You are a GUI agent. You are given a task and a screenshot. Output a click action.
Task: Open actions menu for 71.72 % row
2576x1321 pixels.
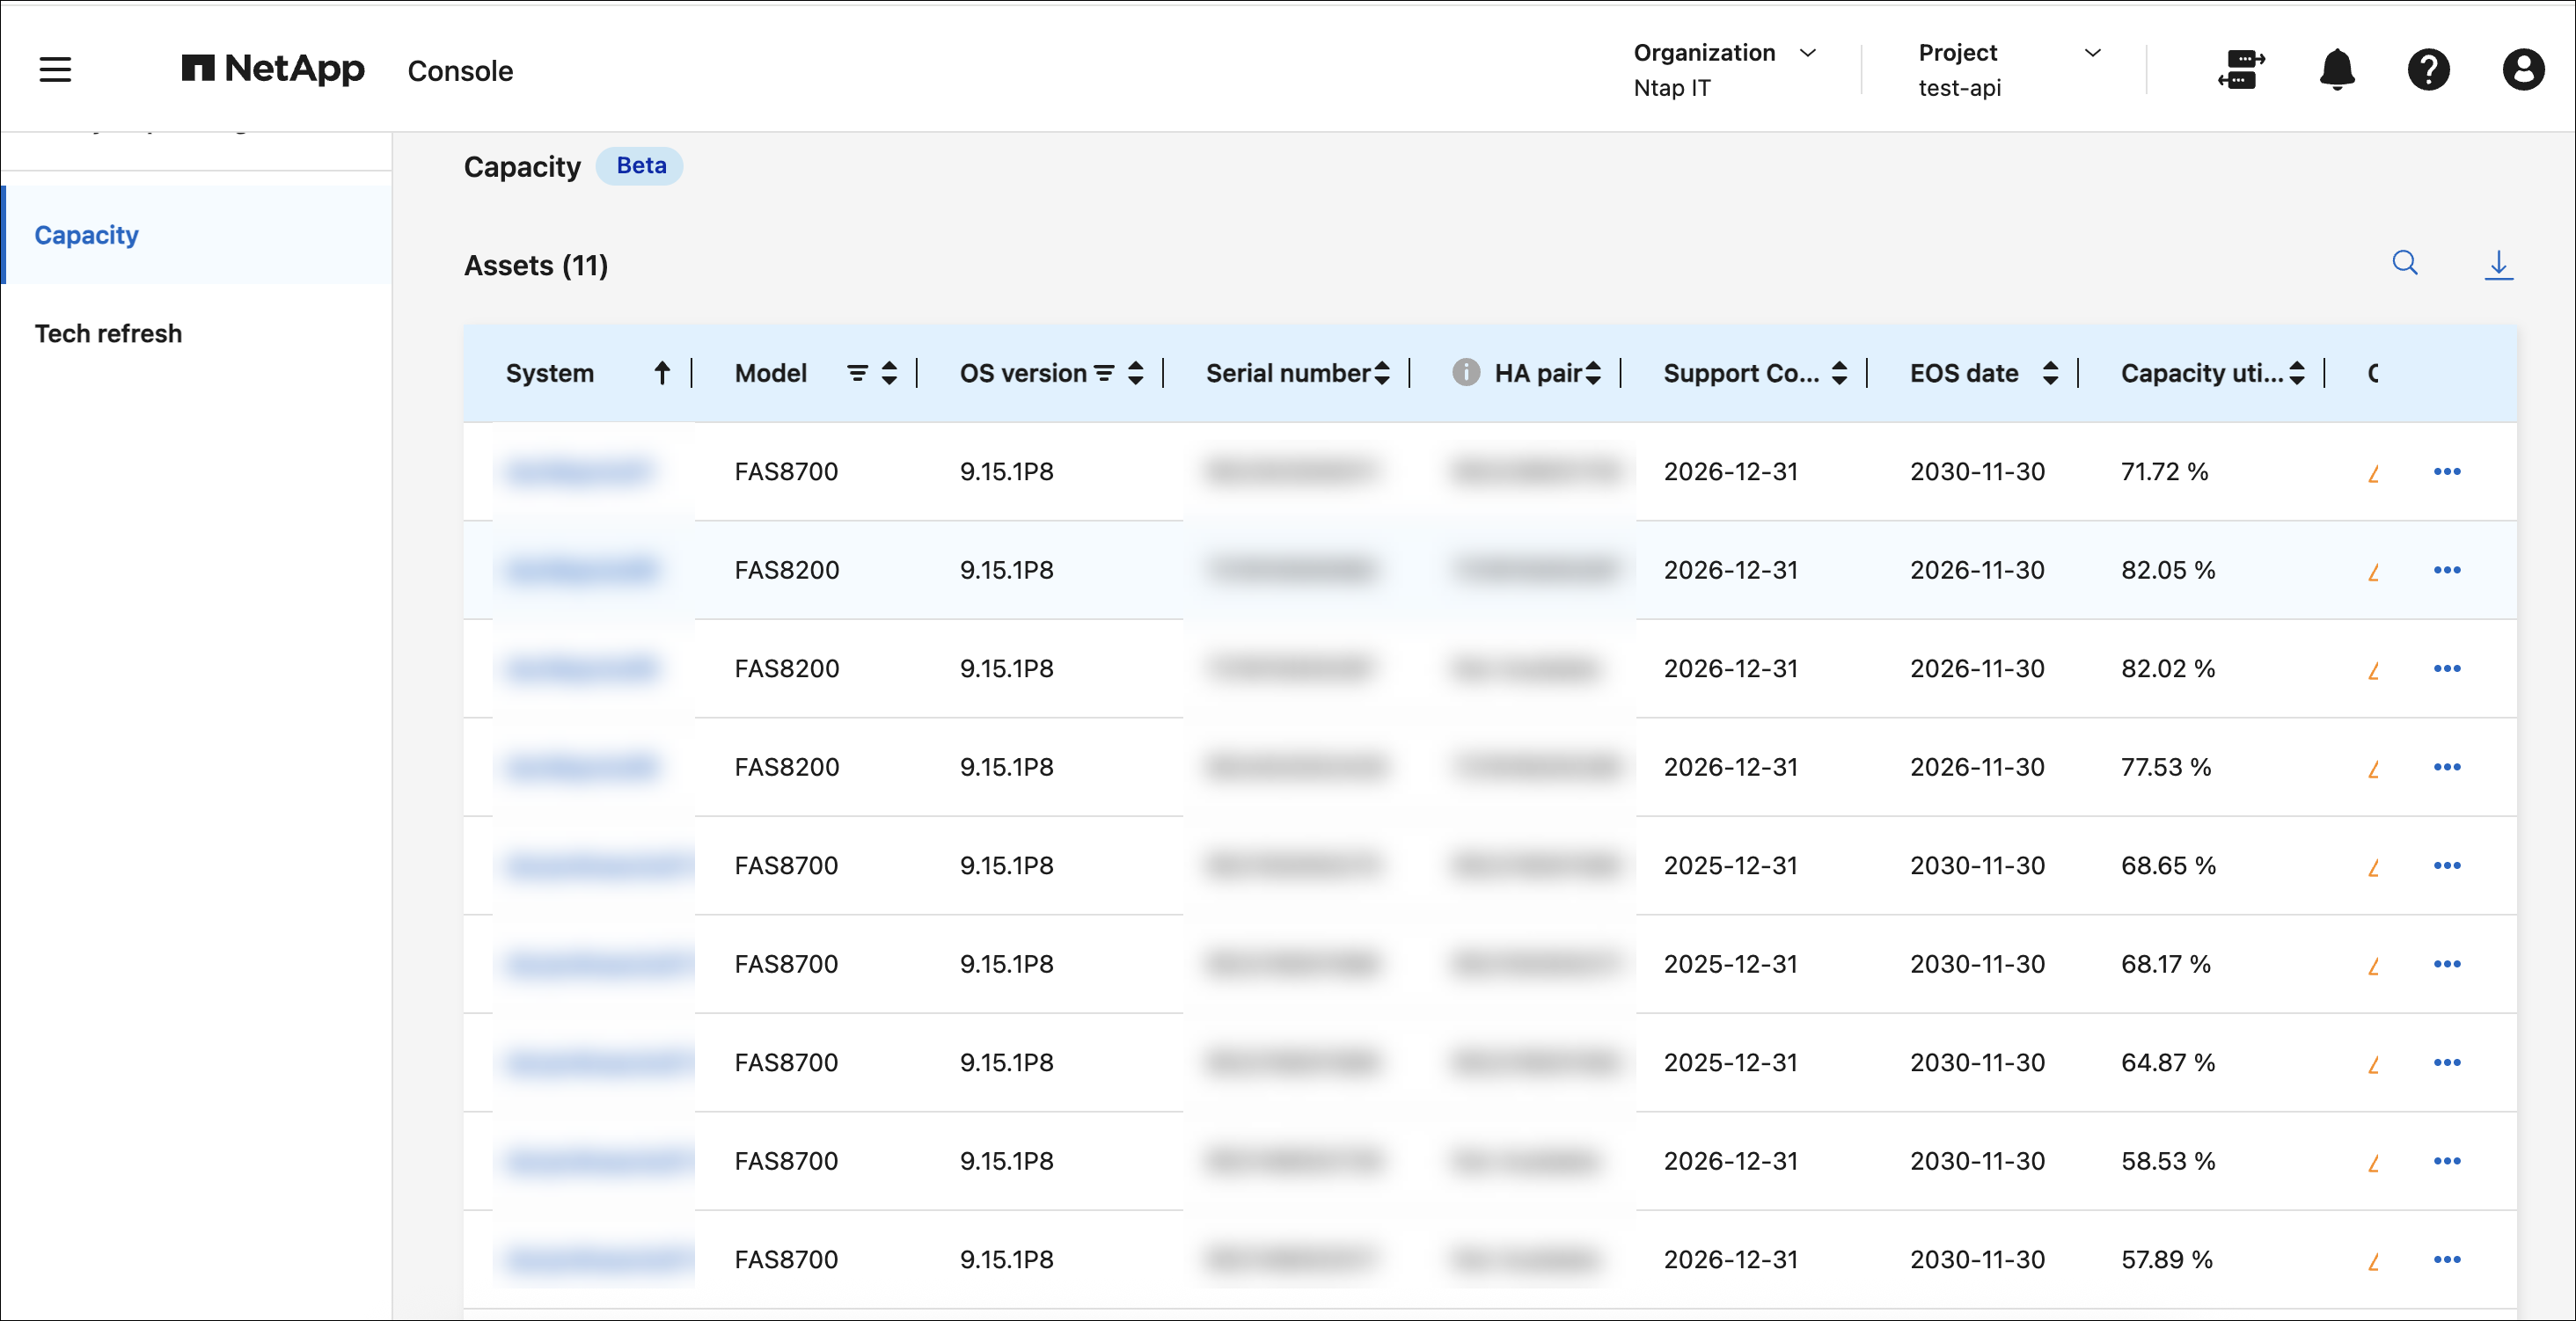(2446, 471)
